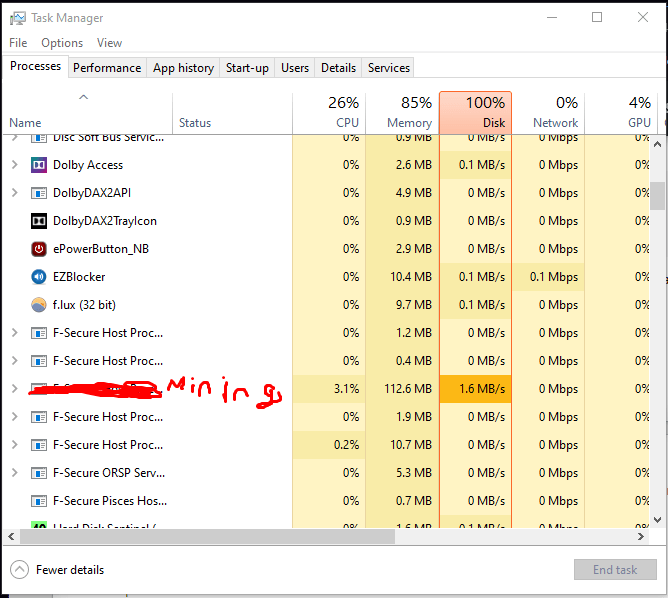Expand the DolbyDAX2API process group
This screenshot has width=668, height=598.
point(14,193)
